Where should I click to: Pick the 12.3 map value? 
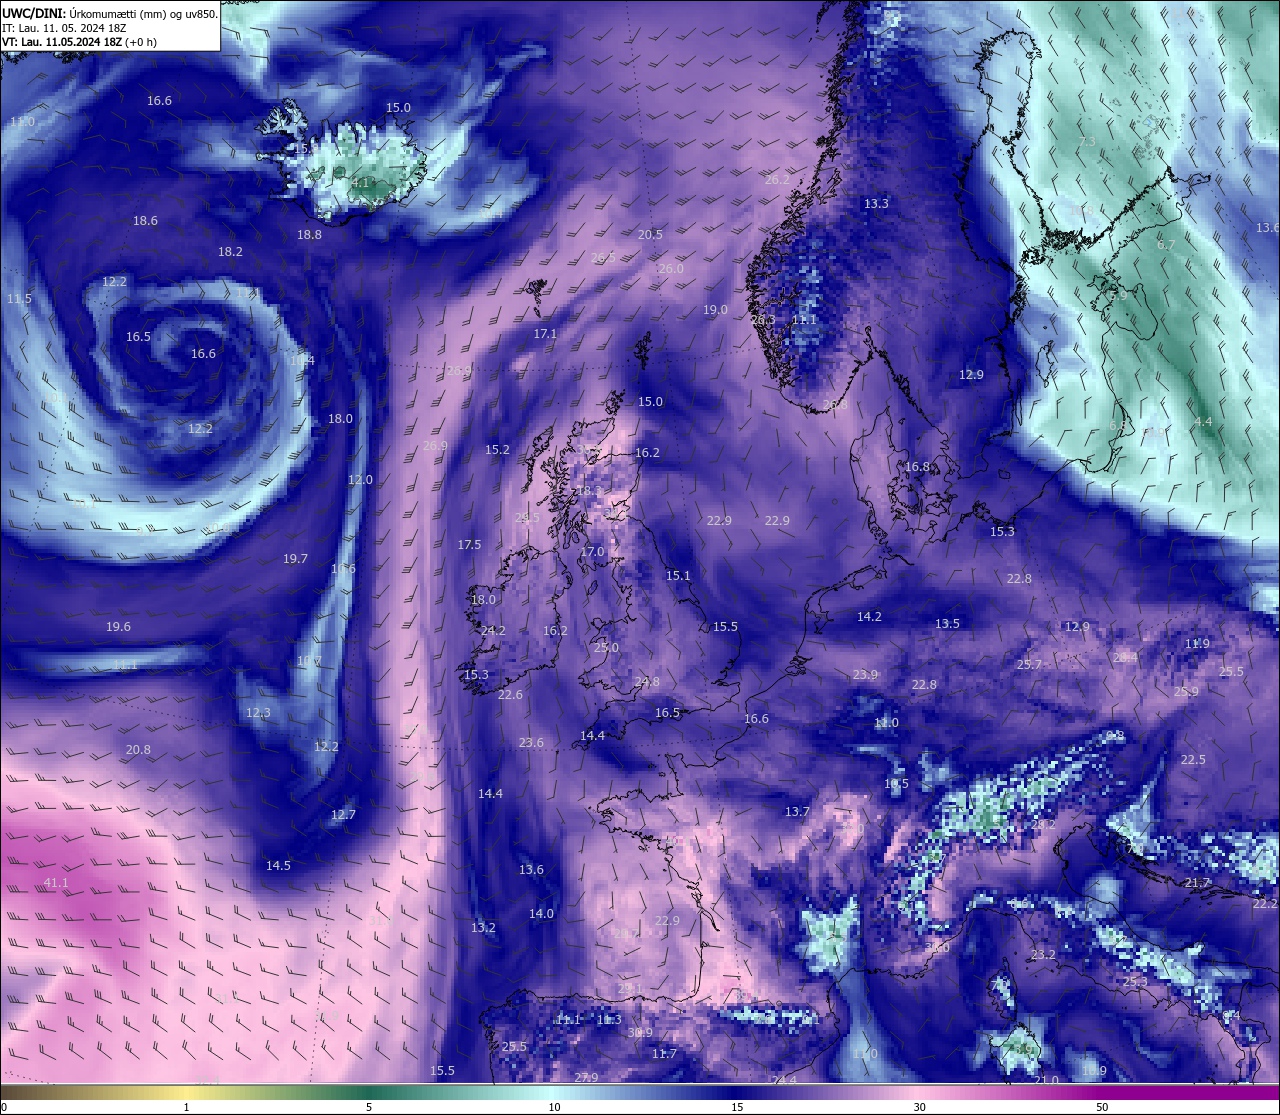258,713
